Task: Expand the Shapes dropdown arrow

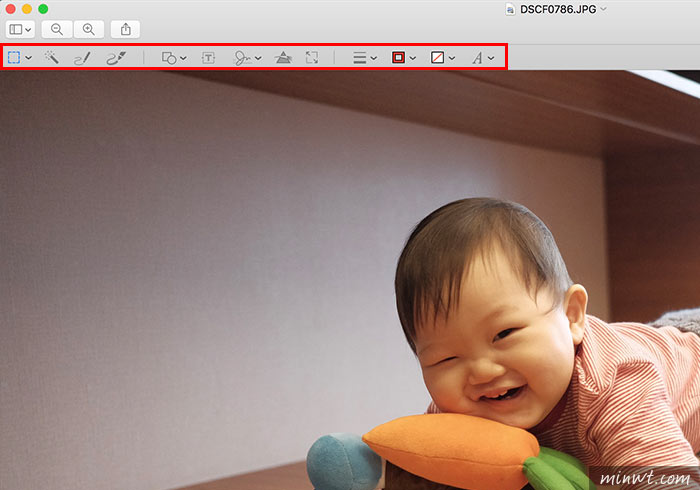Action: [183, 58]
